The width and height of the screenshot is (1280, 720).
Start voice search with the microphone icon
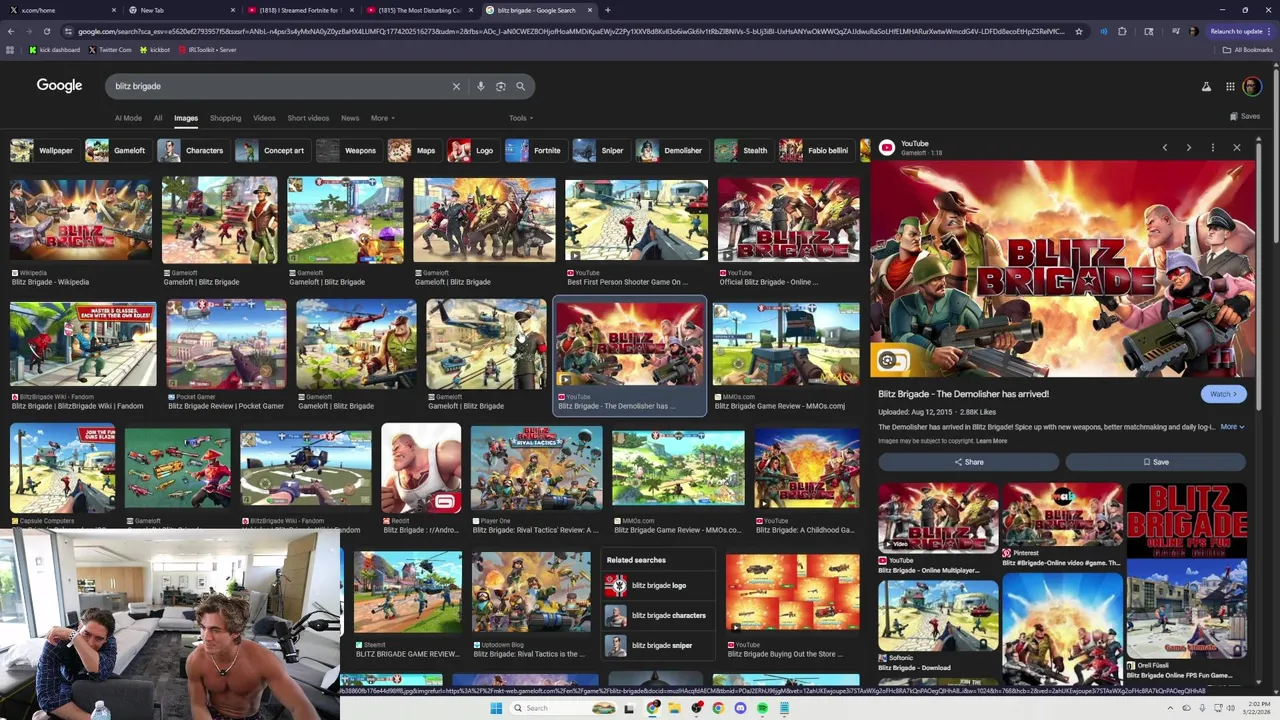point(481,86)
